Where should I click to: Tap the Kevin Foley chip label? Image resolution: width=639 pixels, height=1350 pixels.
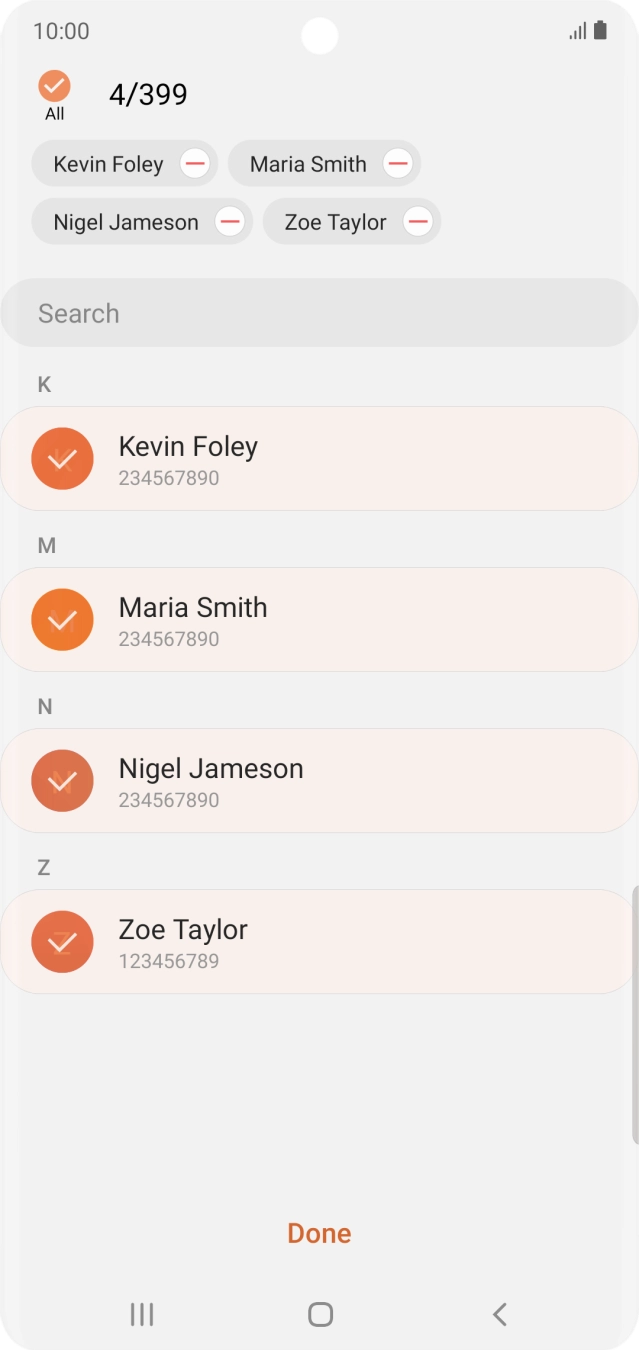pyautogui.click(x=108, y=164)
